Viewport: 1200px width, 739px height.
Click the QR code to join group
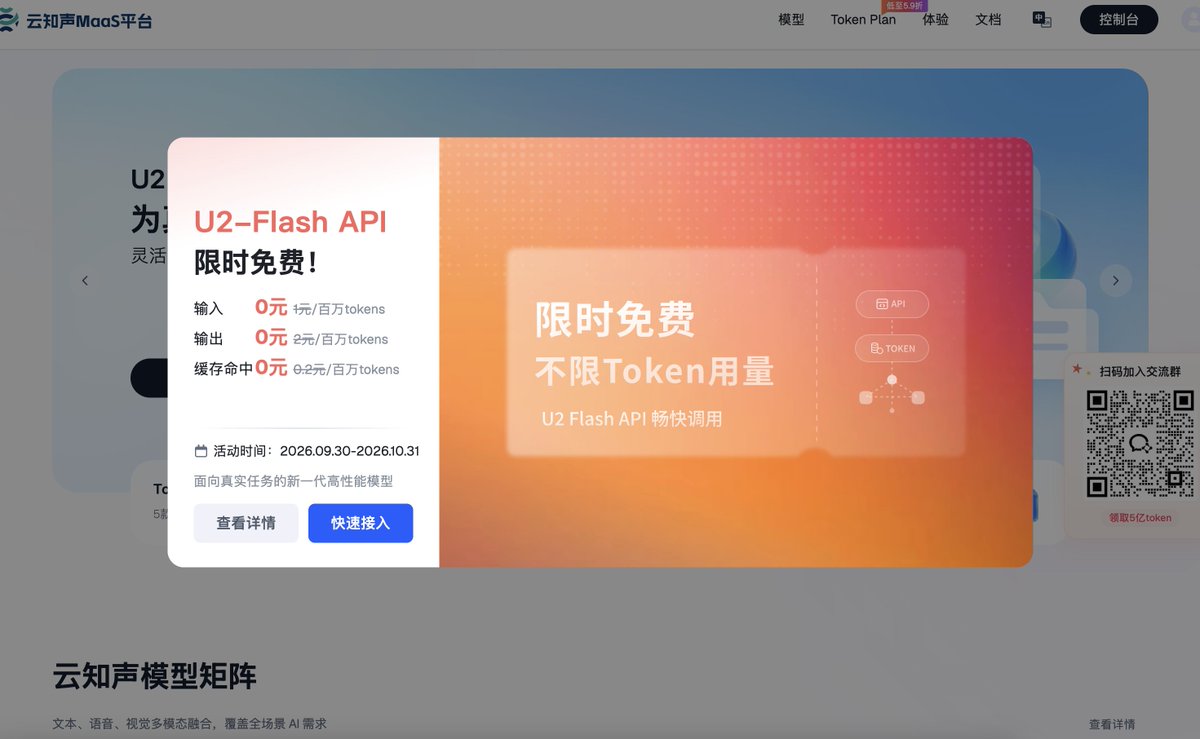click(x=1140, y=443)
